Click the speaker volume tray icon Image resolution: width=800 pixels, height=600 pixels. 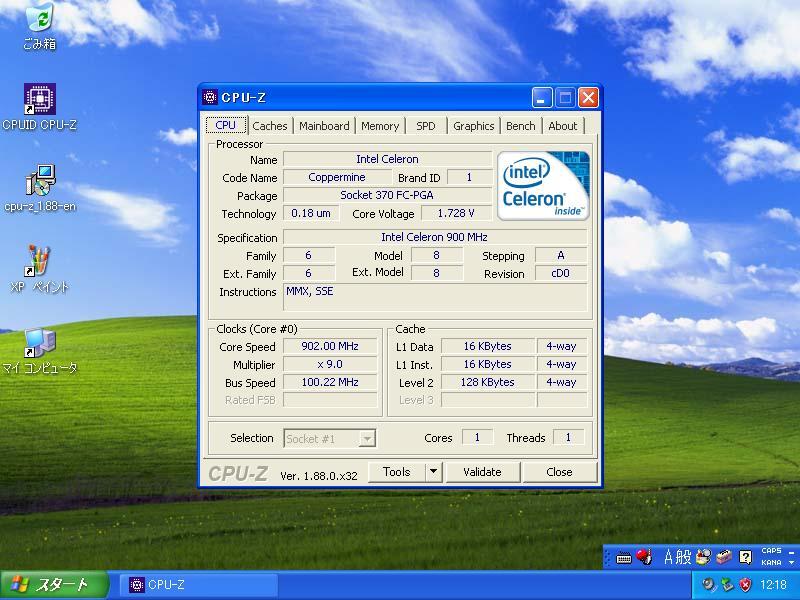pyautogui.click(x=708, y=585)
